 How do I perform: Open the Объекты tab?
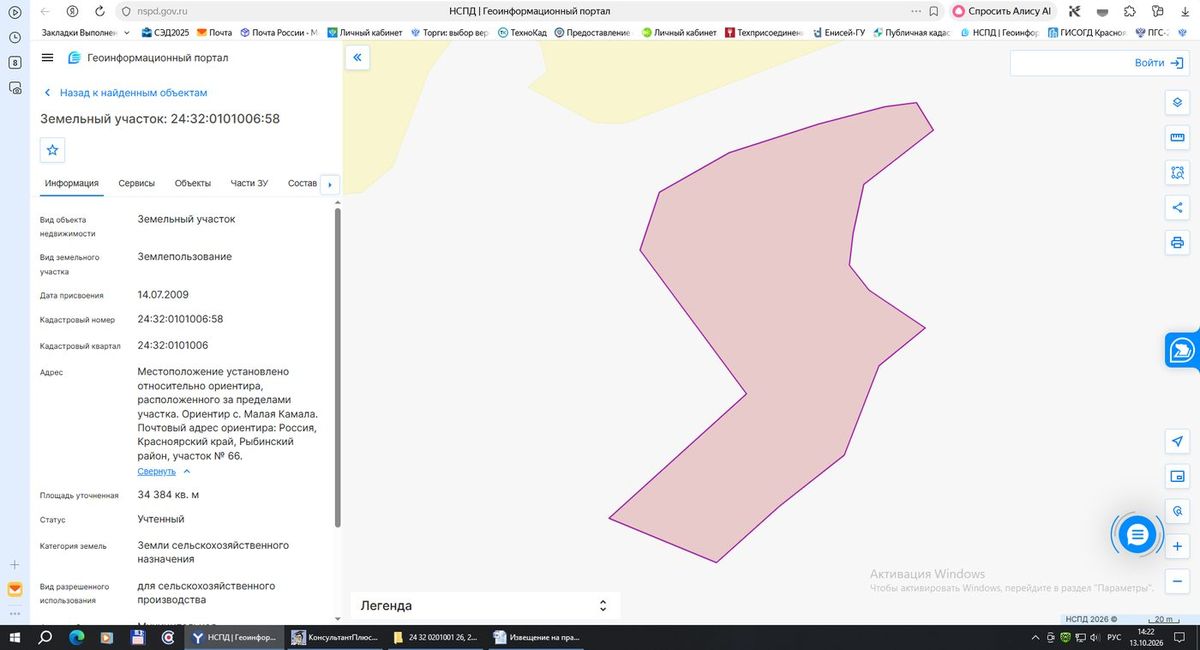pos(193,183)
